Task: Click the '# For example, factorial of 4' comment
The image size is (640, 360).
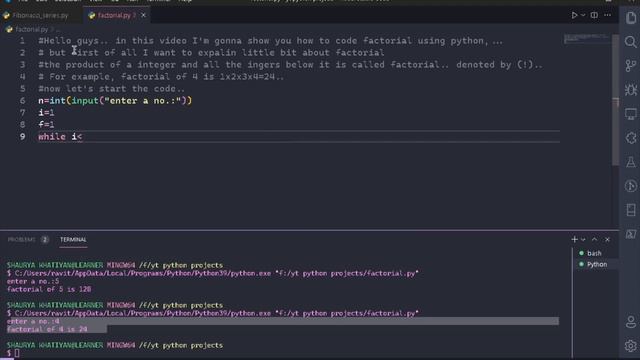Action: coord(161,77)
